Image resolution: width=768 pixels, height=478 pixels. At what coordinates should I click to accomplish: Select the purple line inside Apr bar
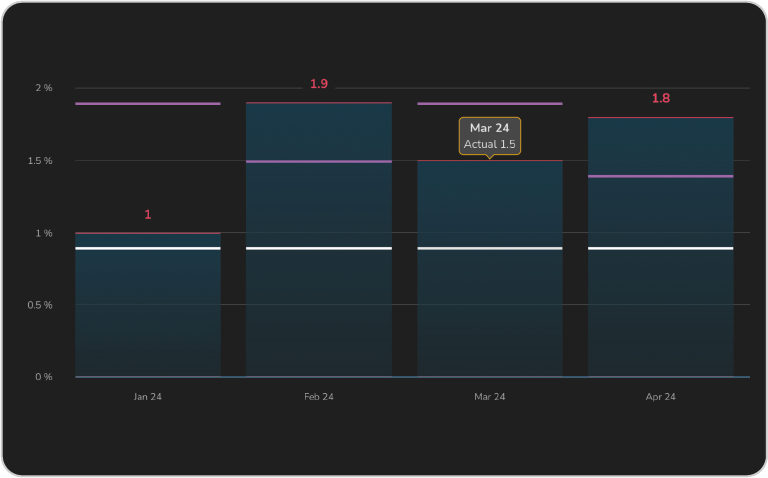661,176
